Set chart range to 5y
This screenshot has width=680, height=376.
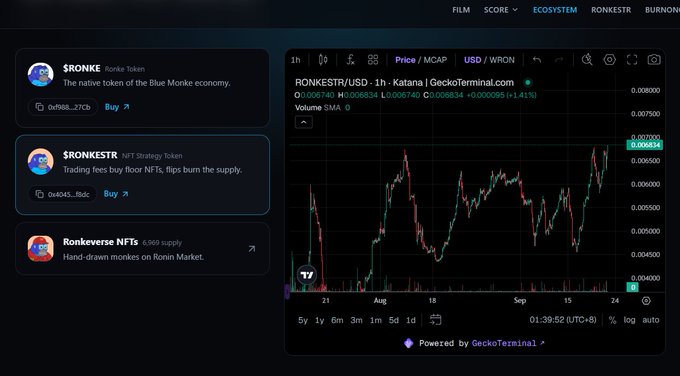coord(303,320)
